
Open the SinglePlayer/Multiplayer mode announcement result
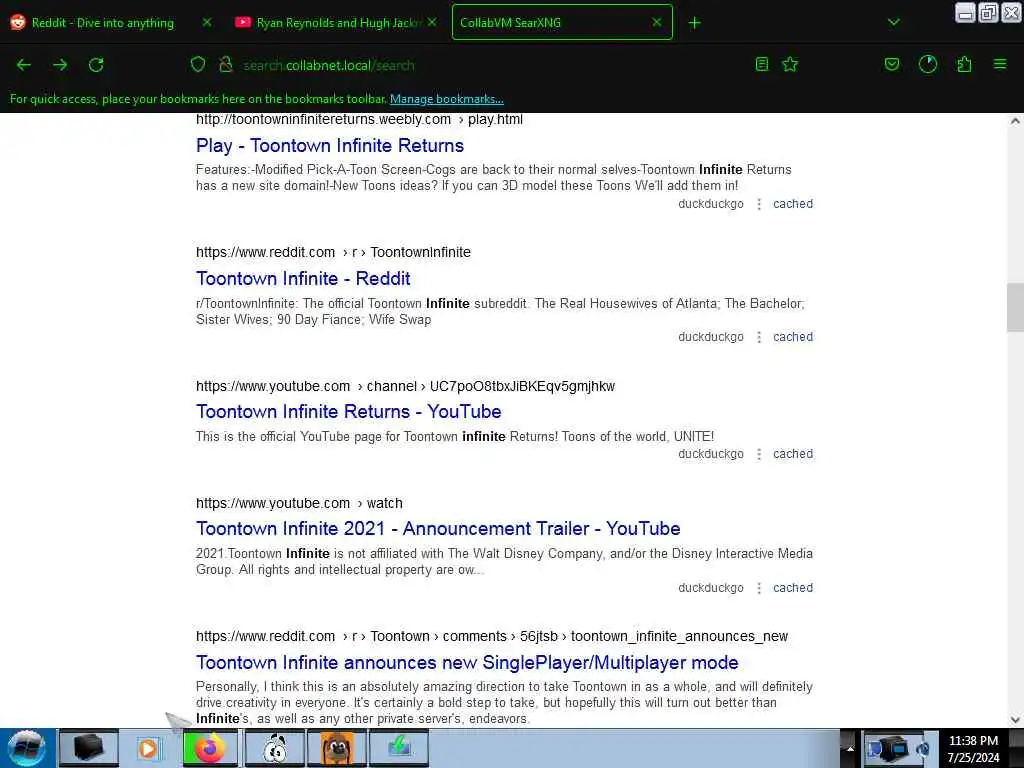(467, 662)
